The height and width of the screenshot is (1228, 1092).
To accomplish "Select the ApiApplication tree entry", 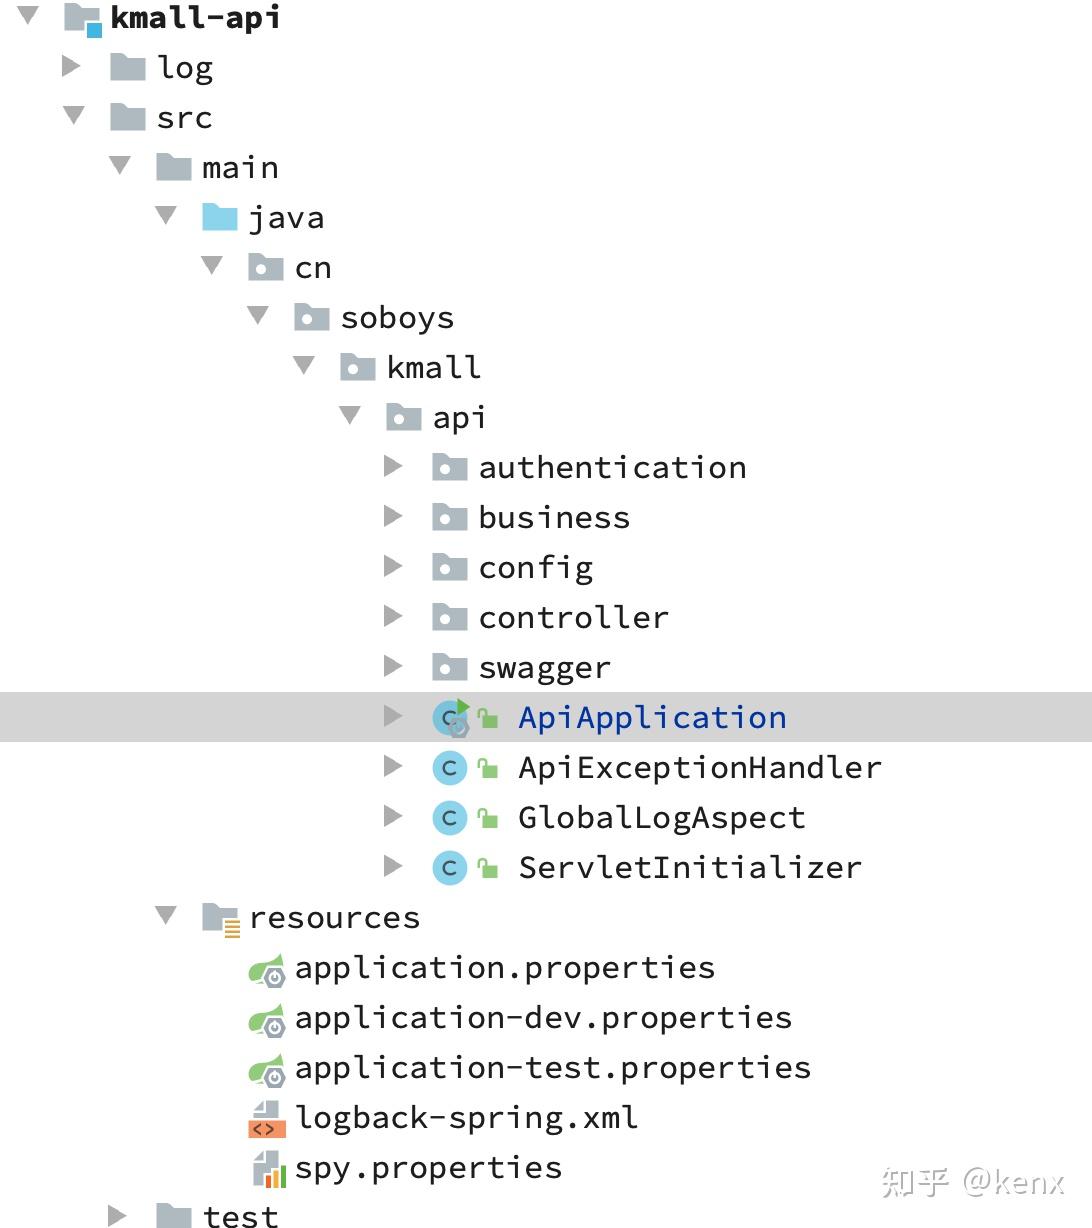I will (x=651, y=717).
